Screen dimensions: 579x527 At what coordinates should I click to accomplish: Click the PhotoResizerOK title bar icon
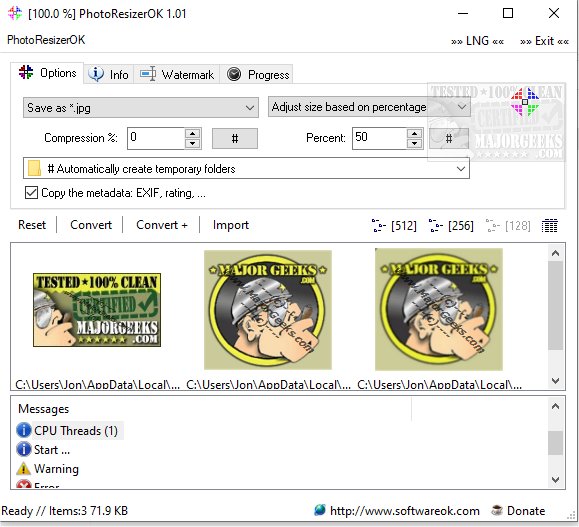pyautogui.click(x=15, y=14)
